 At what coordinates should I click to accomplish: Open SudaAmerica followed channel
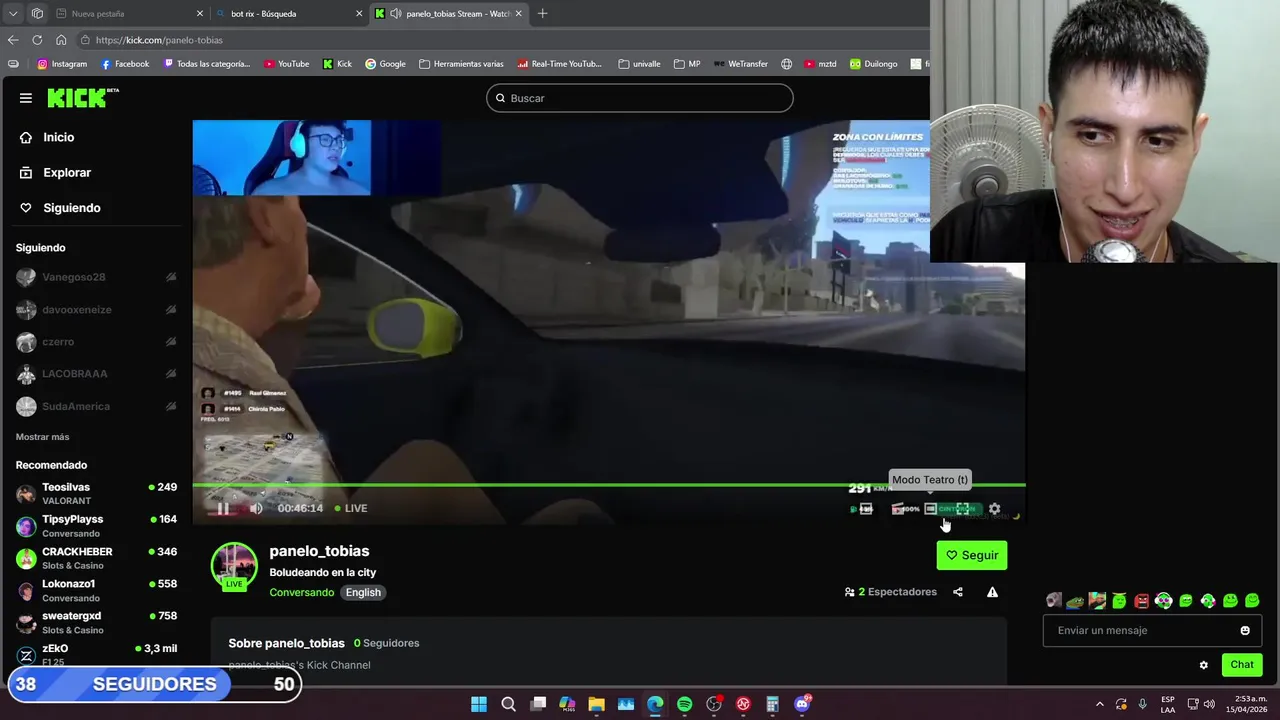click(x=96, y=406)
